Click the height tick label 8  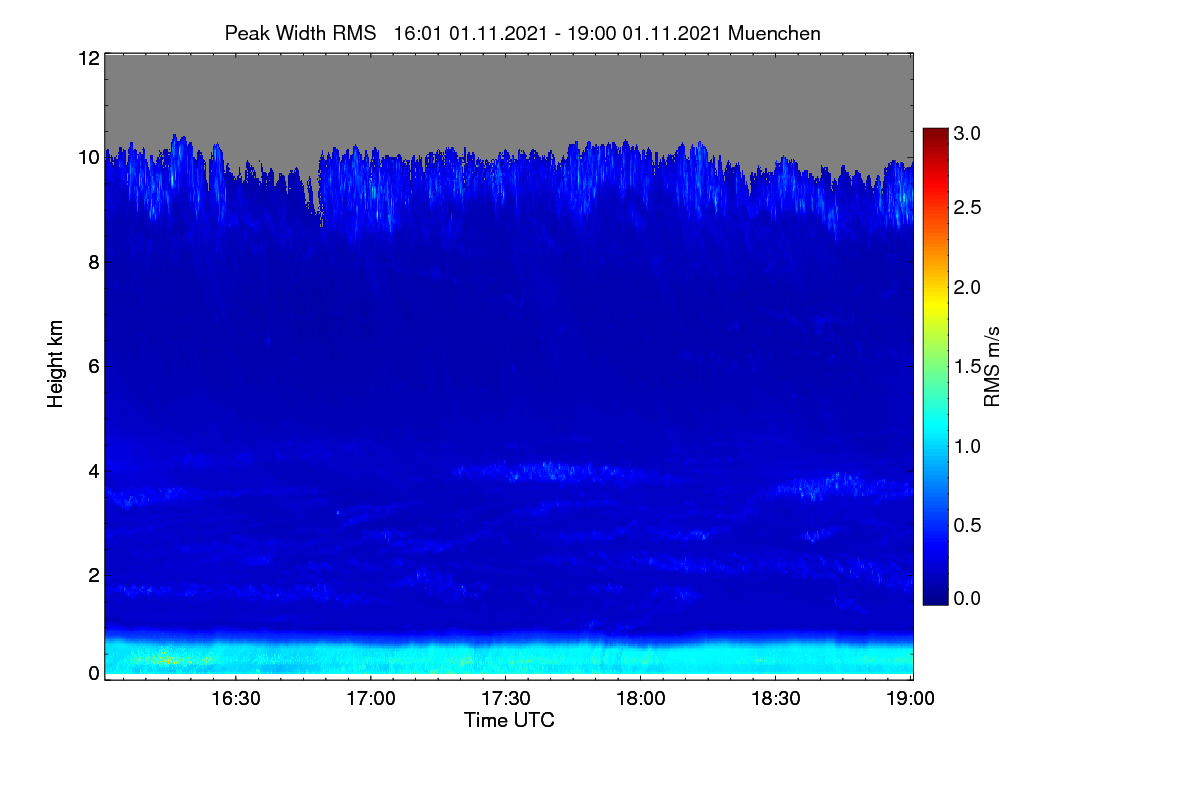click(x=93, y=262)
